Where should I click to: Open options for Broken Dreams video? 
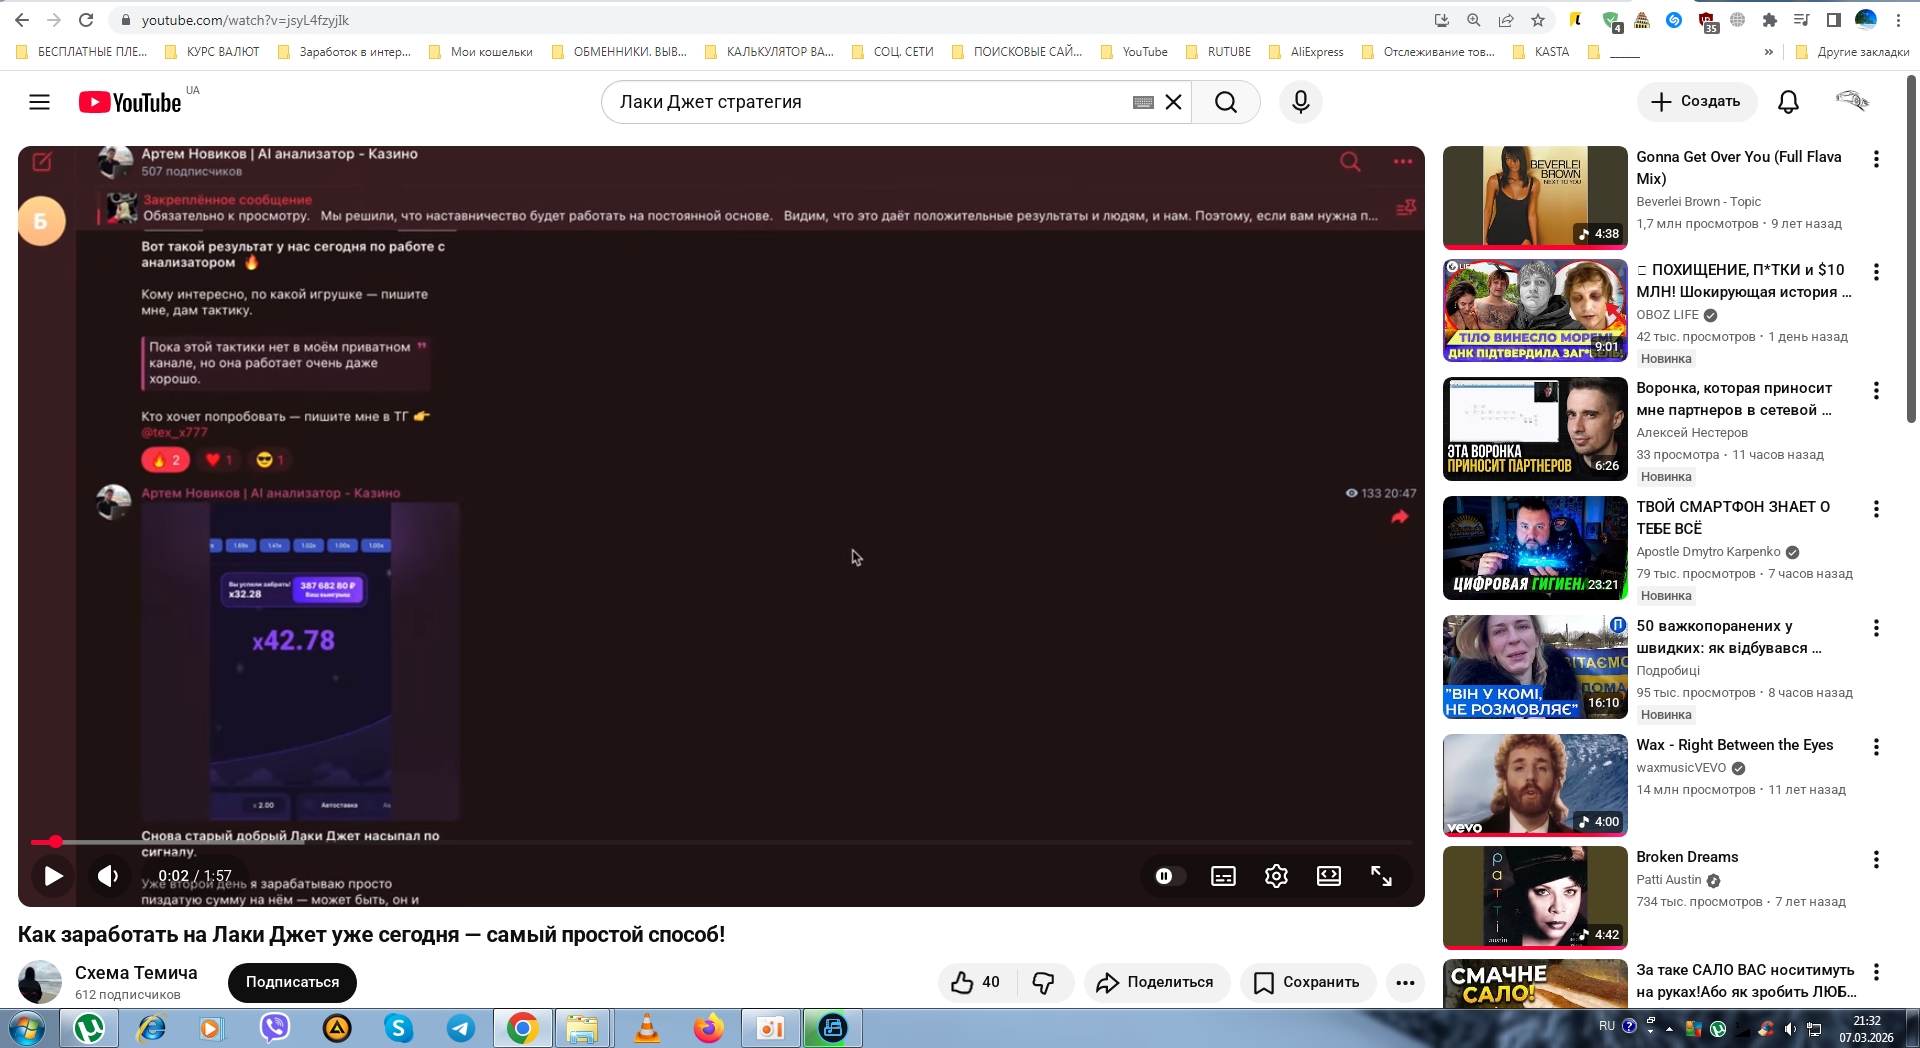coord(1876,859)
